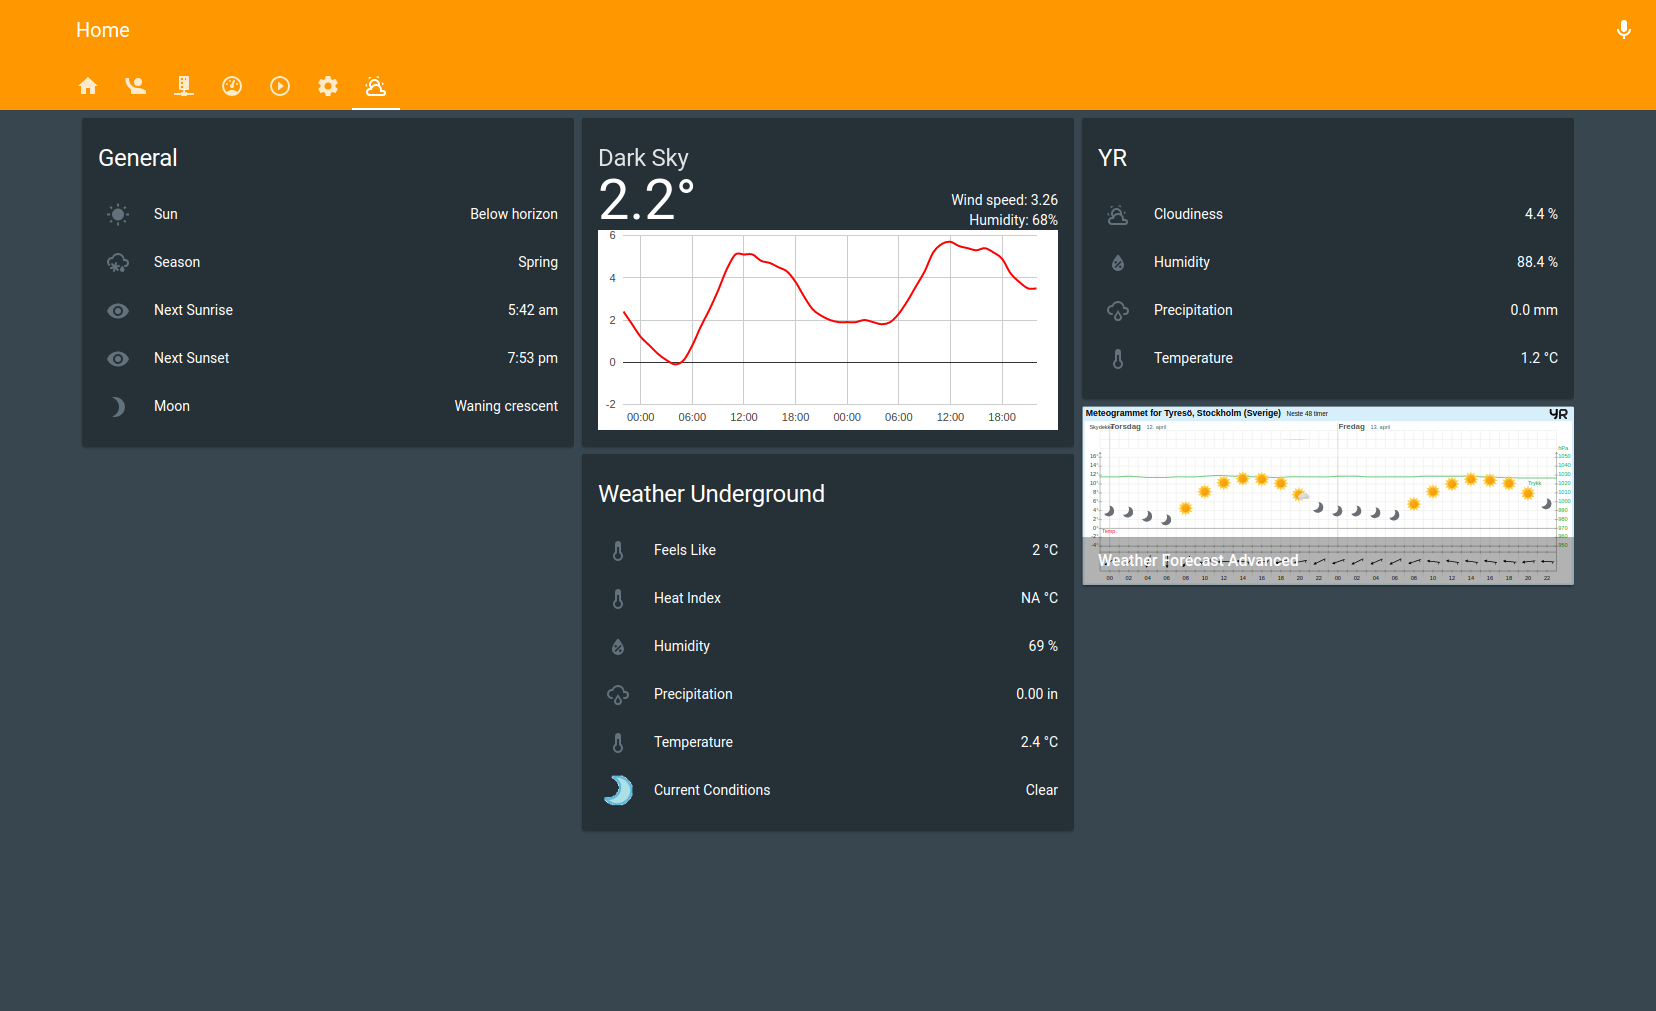Click the 'Cloudiness' label in YR
Image resolution: width=1656 pixels, height=1011 pixels.
tap(1188, 214)
